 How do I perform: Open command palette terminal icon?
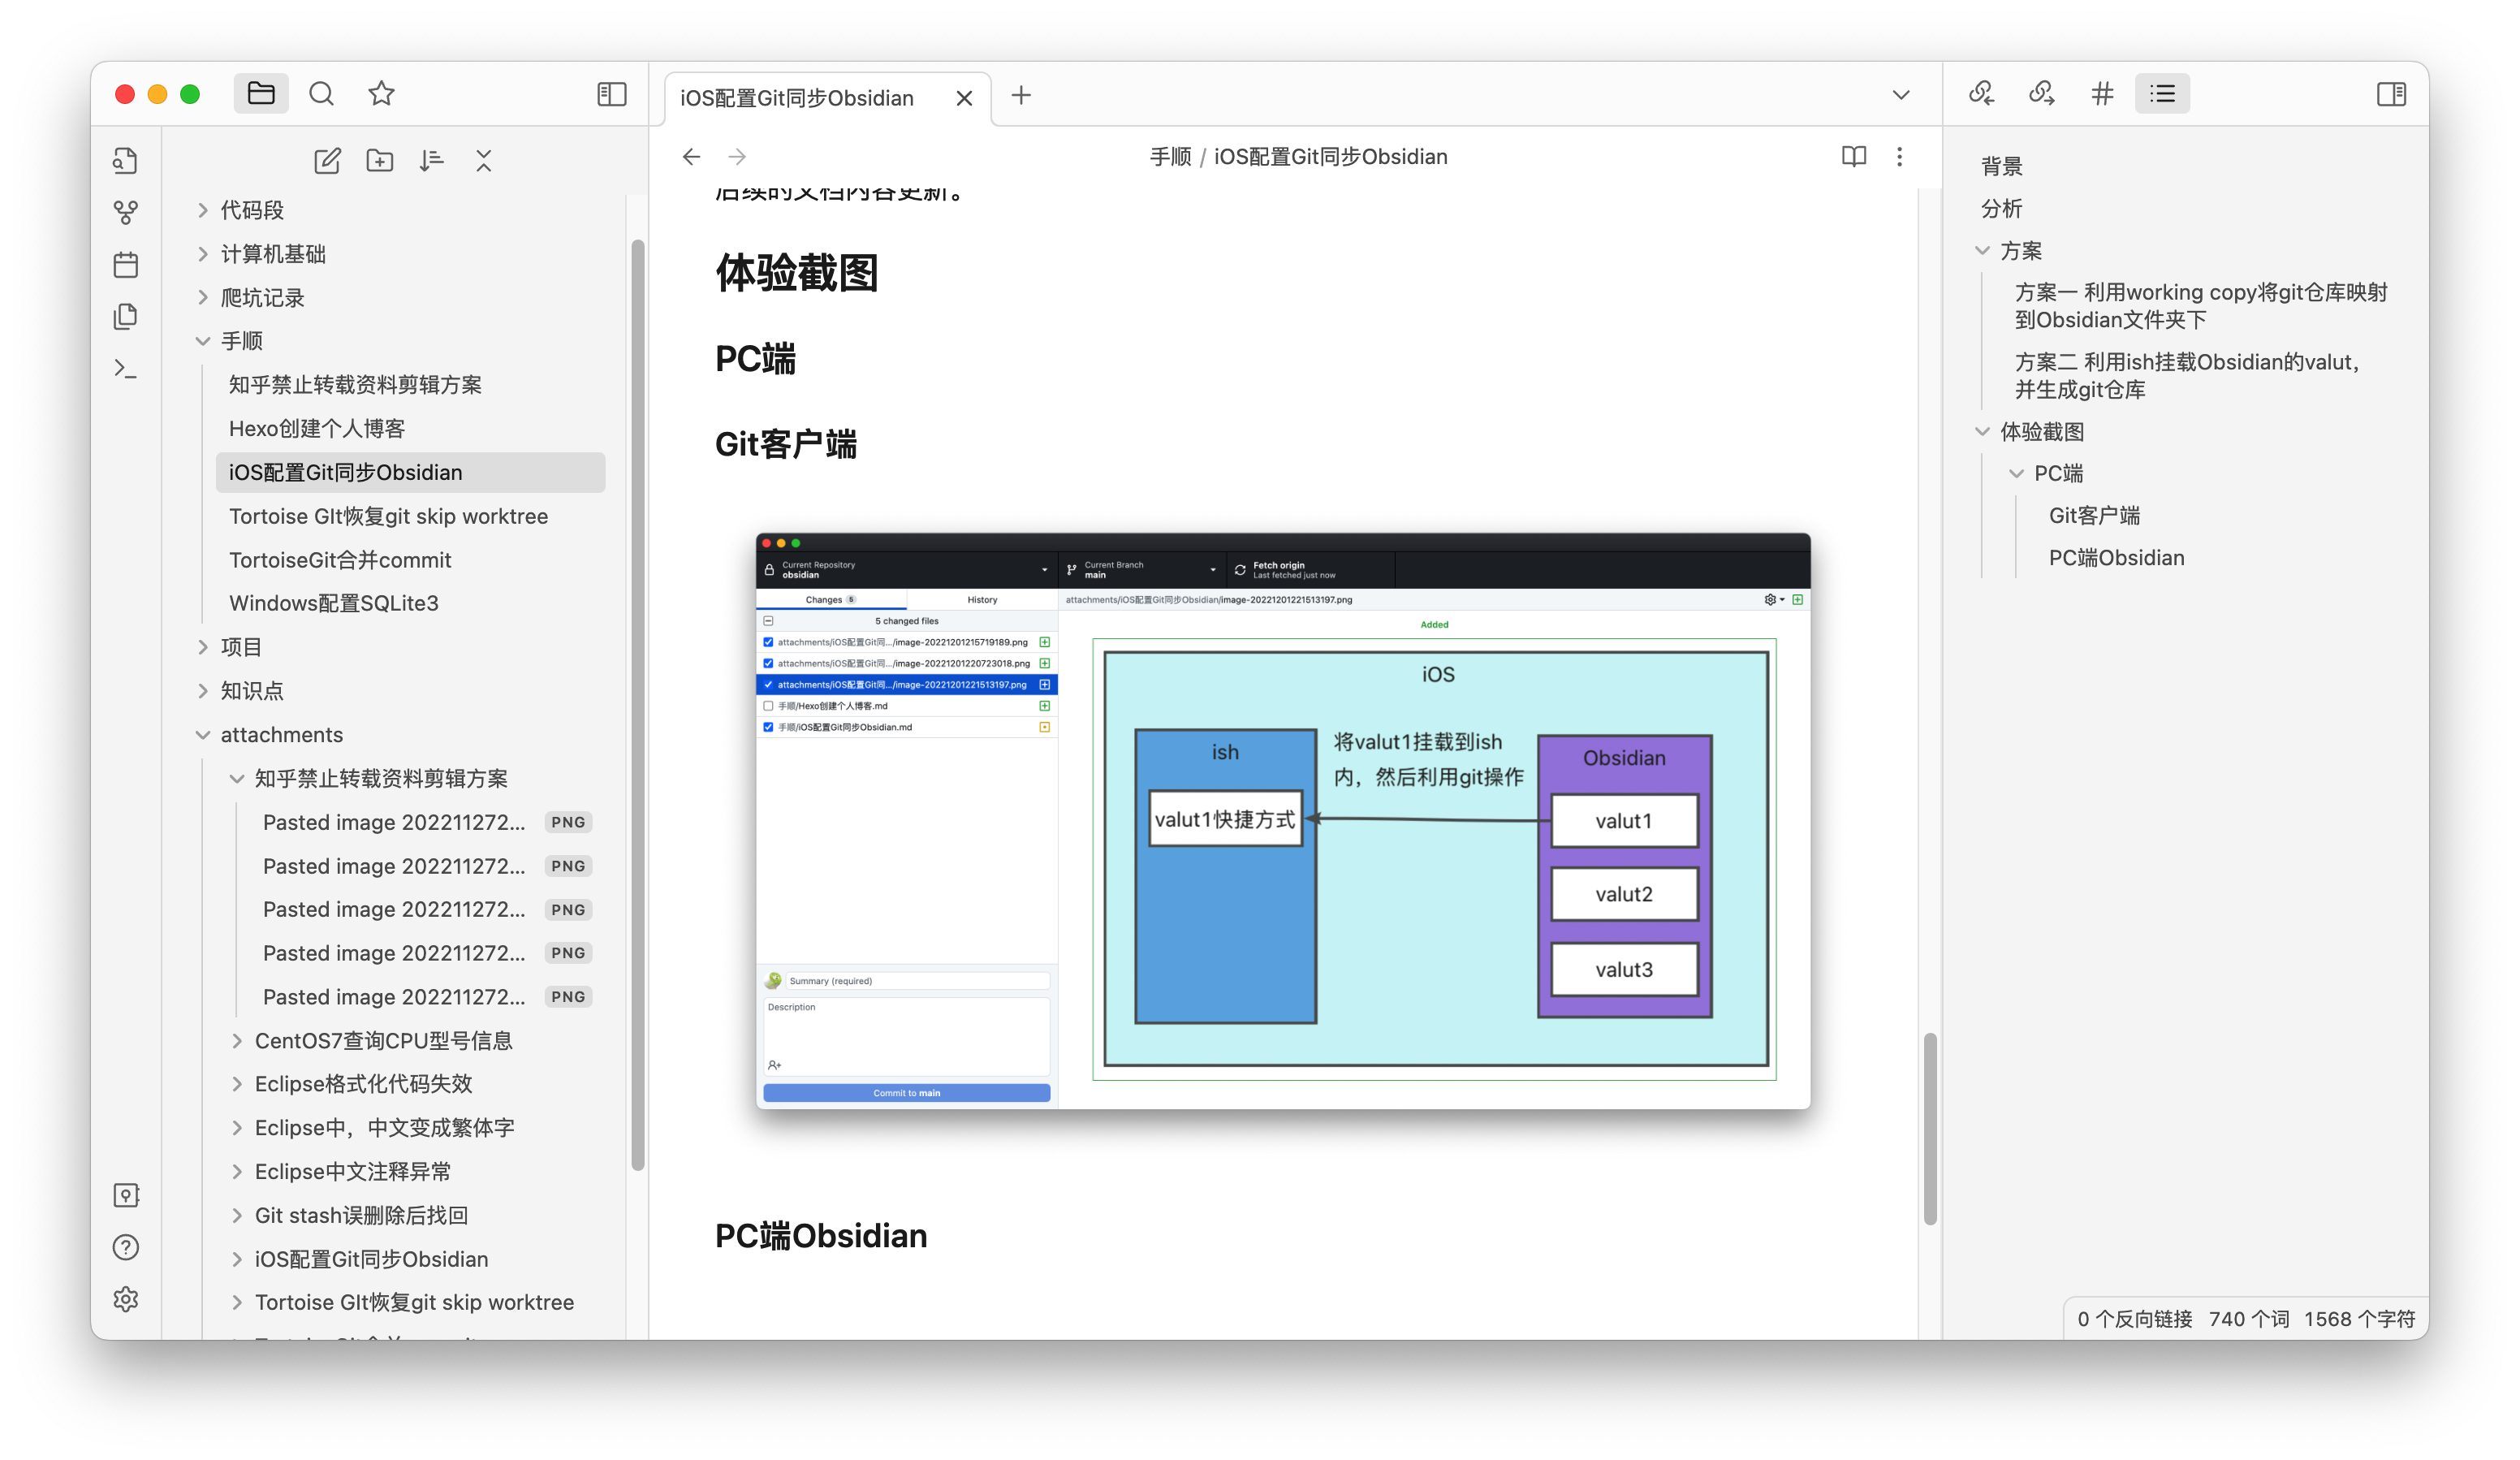pos(126,368)
